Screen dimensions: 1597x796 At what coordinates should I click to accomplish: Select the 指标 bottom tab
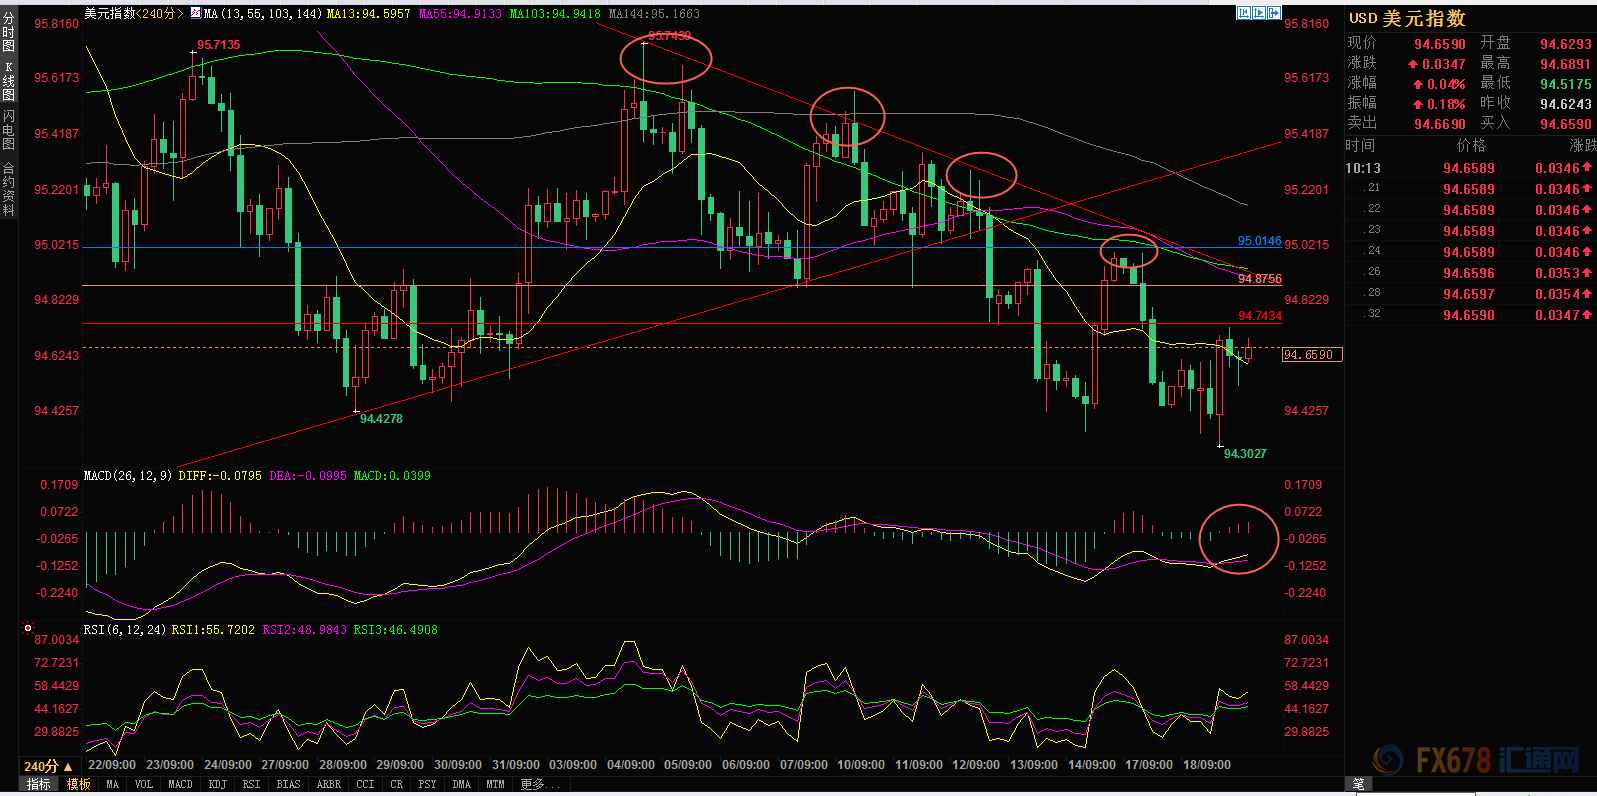(x=39, y=784)
